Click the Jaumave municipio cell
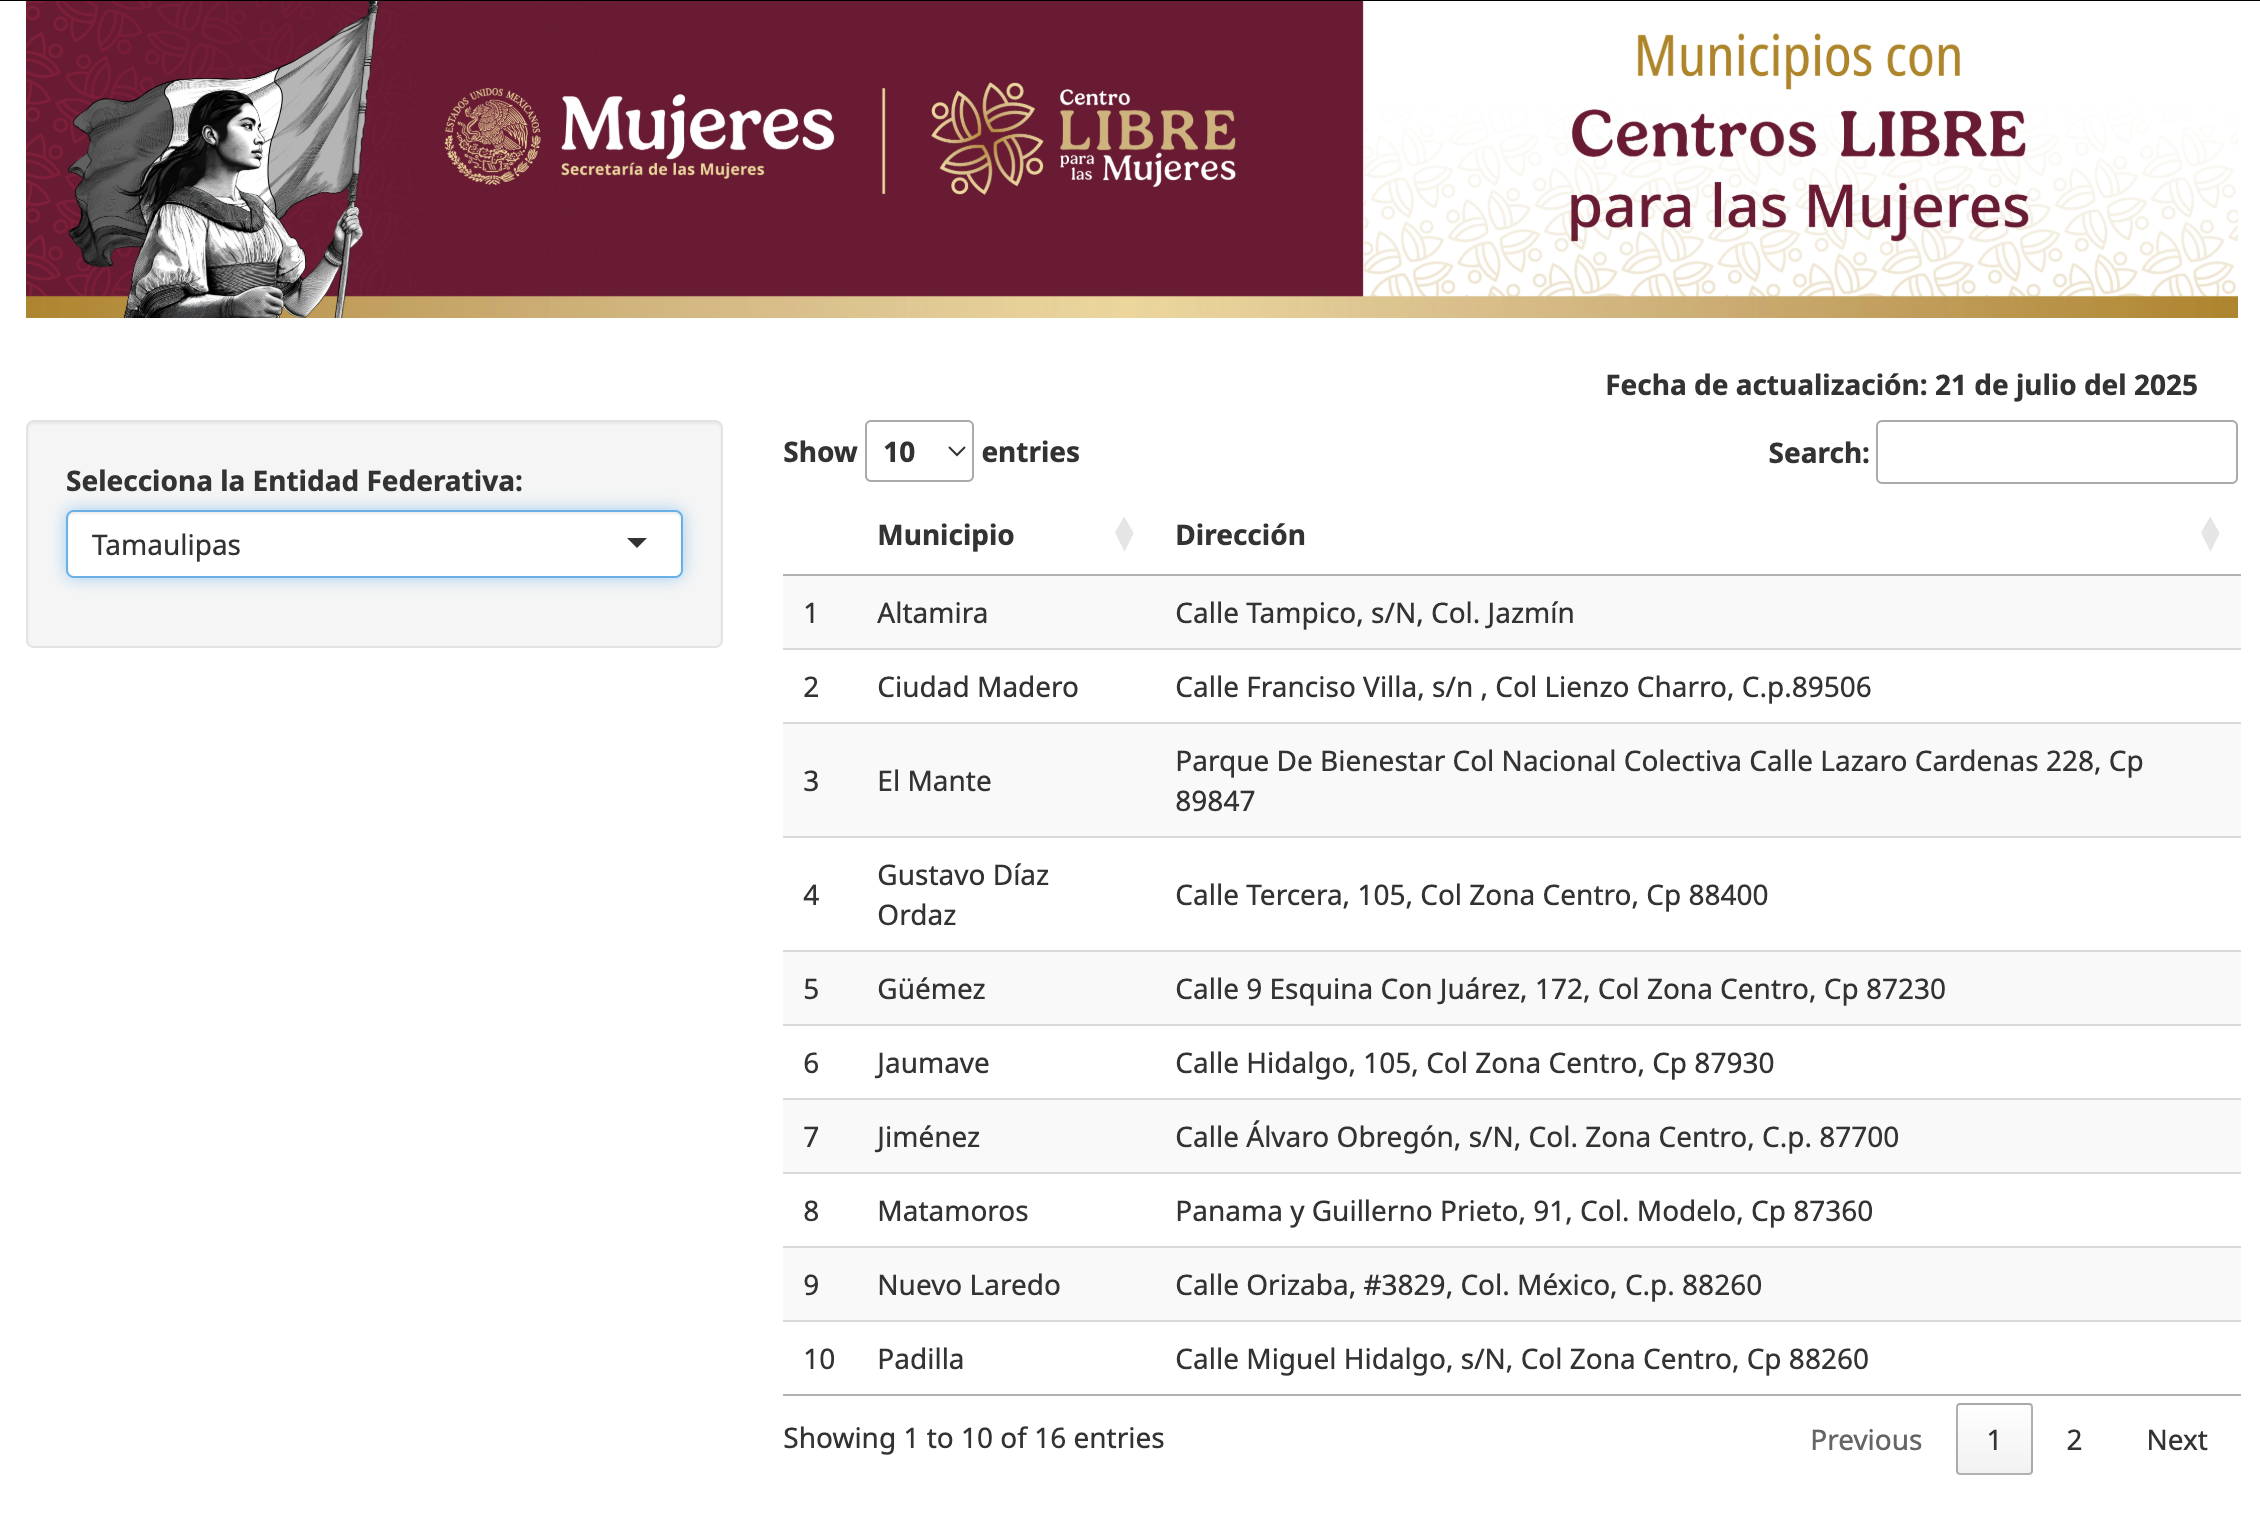This screenshot has width=2260, height=1532. [x=933, y=1063]
